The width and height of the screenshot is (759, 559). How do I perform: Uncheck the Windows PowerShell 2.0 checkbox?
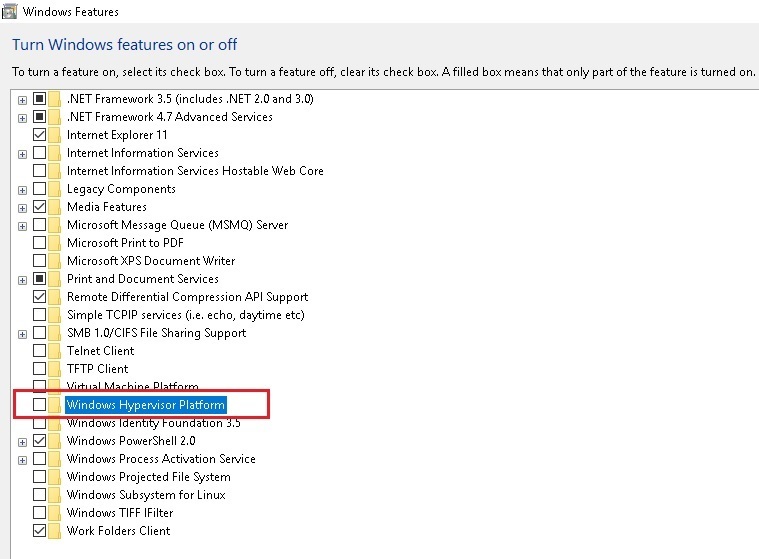click(x=40, y=440)
